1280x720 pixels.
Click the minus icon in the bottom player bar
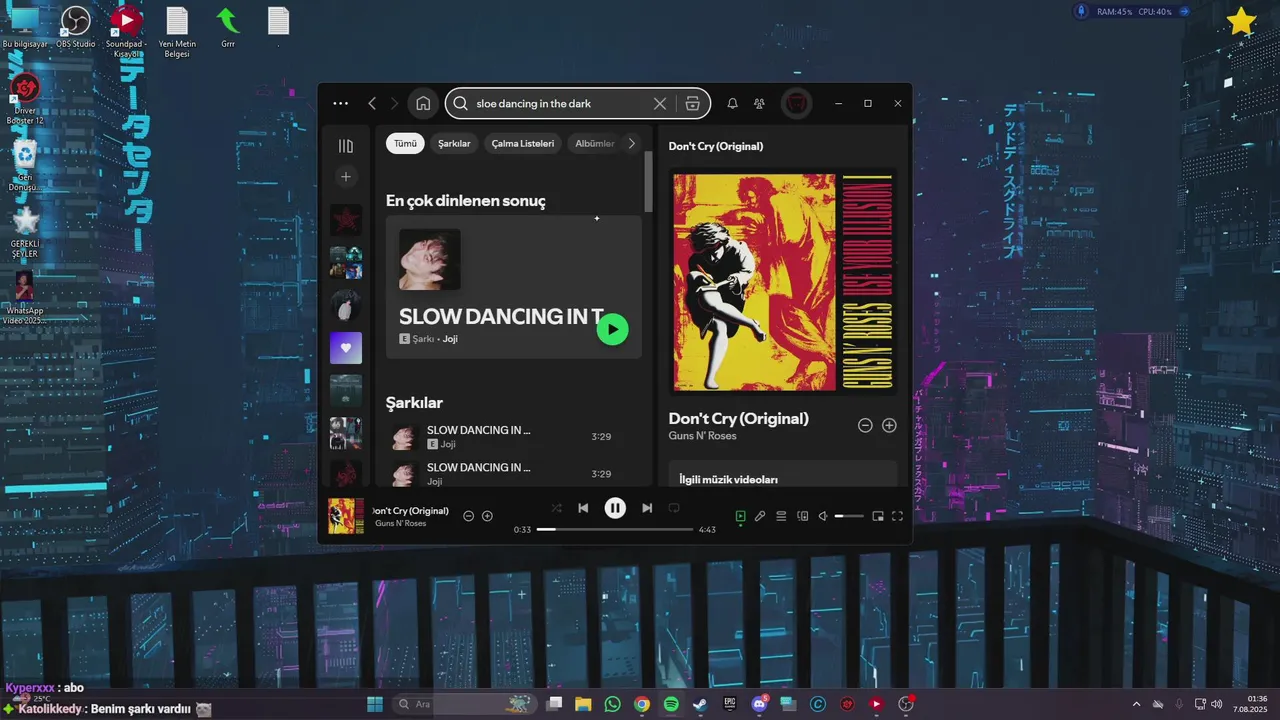click(x=468, y=516)
